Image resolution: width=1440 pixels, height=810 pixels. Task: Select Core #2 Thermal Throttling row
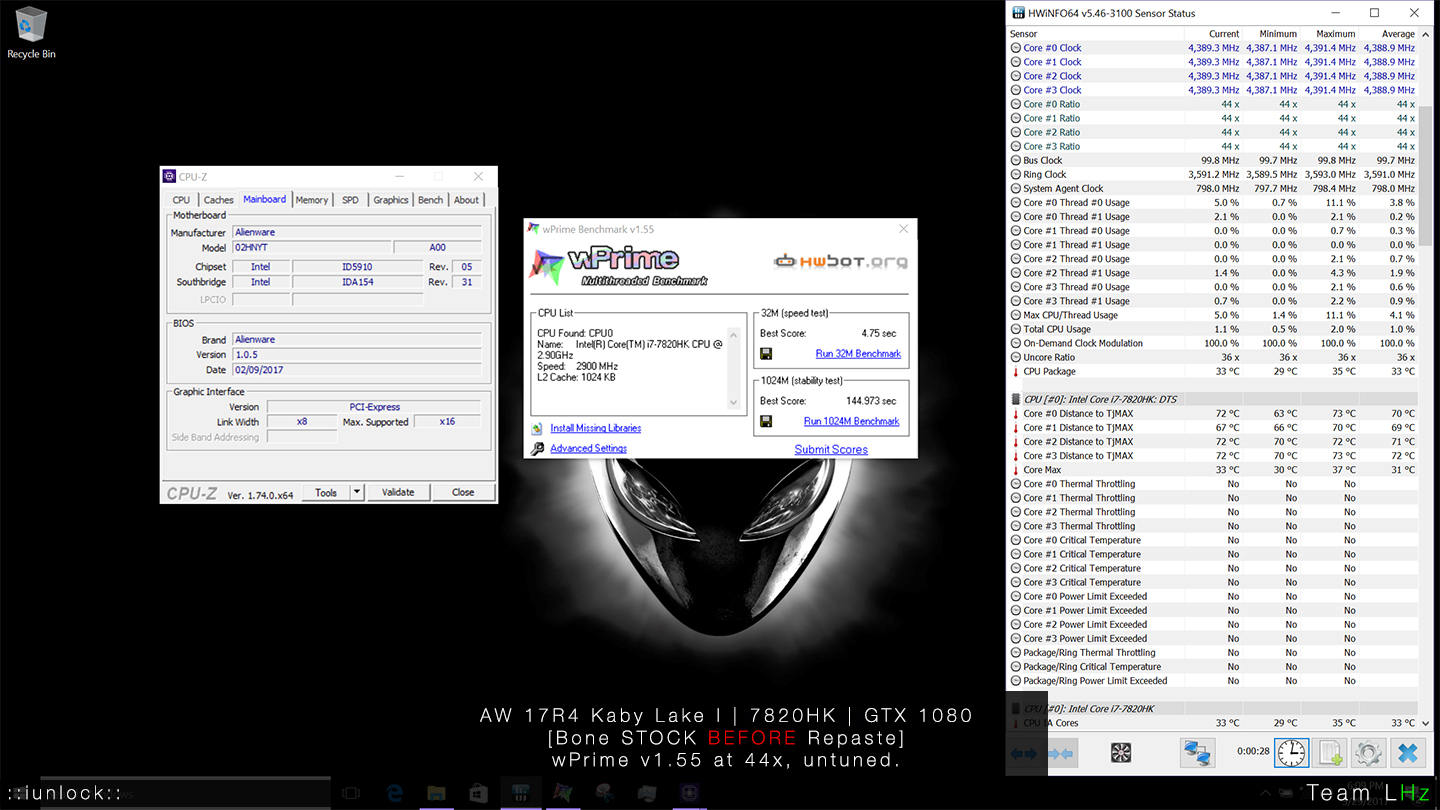coord(1213,512)
